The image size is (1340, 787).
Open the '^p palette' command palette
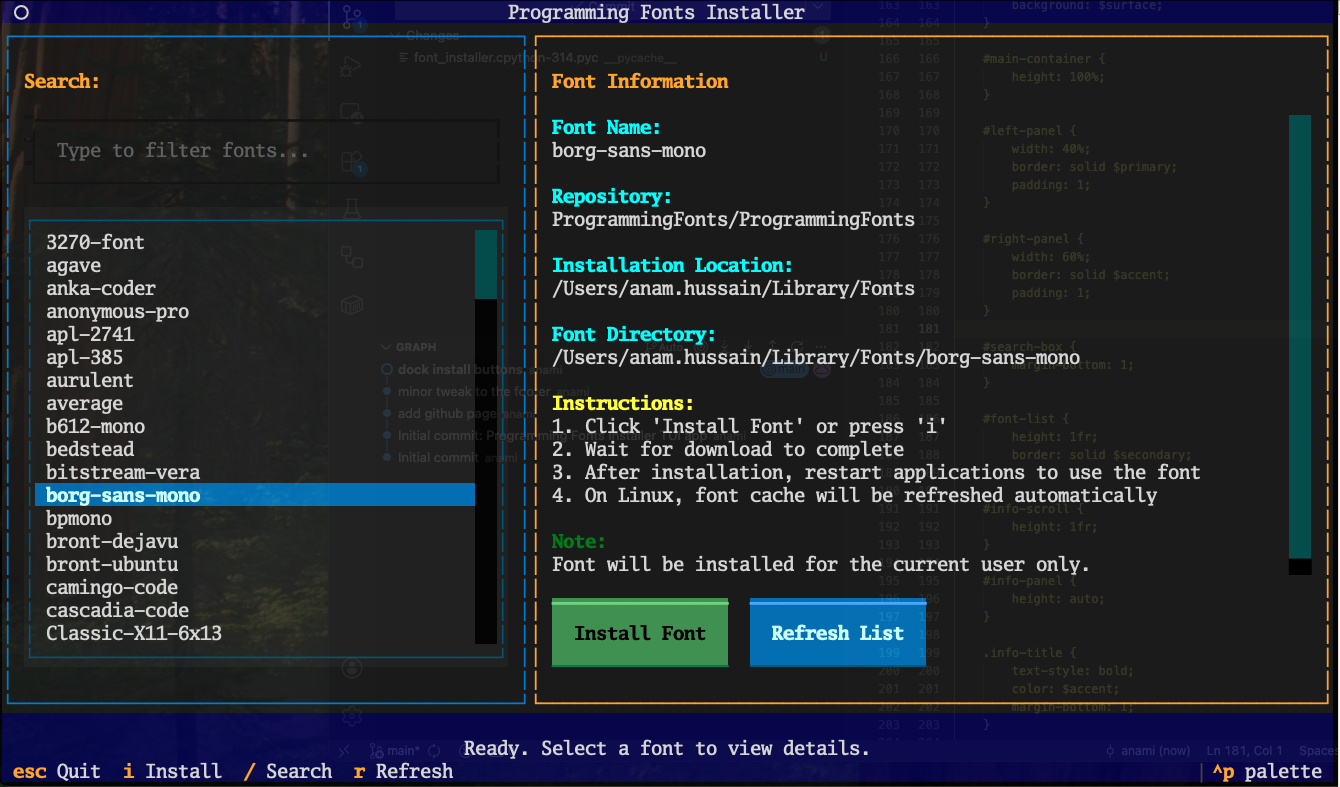click(1267, 771)
